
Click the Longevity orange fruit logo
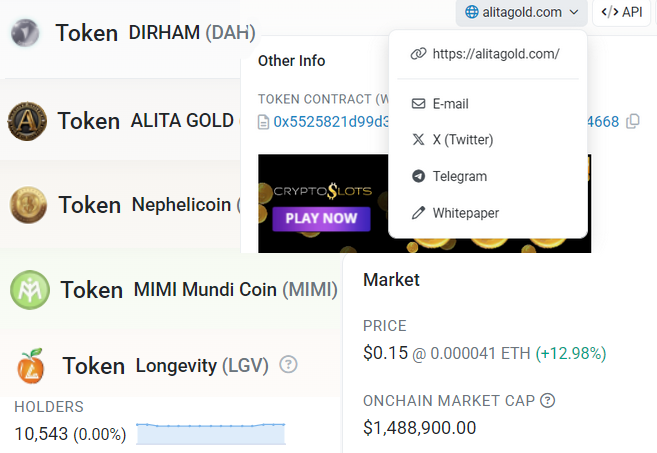pos(31,366)
